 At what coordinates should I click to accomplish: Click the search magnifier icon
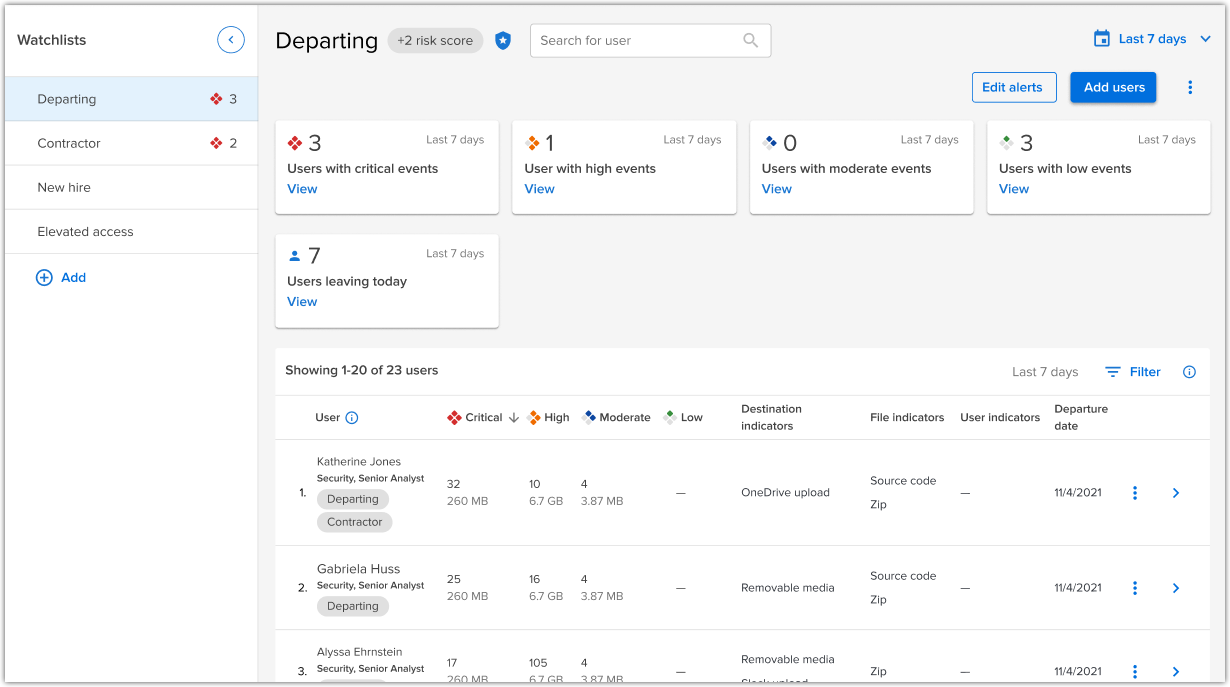coord(751,41)
